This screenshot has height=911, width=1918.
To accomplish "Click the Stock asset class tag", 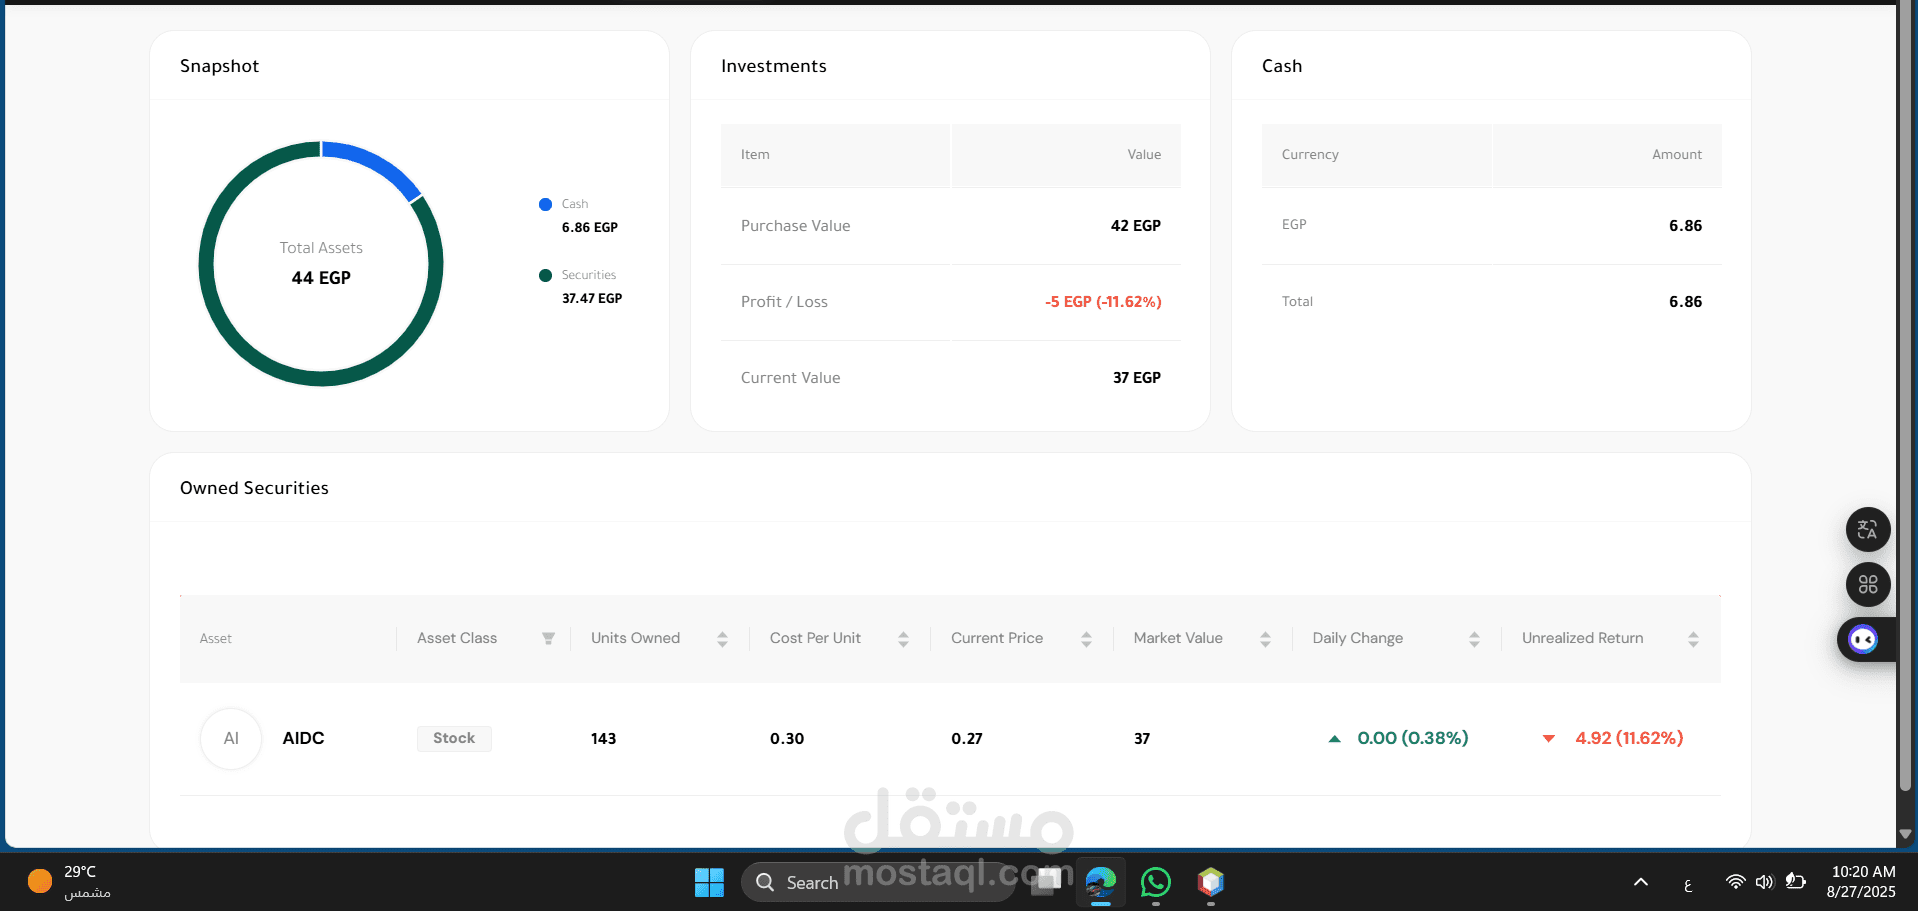I will point(454,739).
